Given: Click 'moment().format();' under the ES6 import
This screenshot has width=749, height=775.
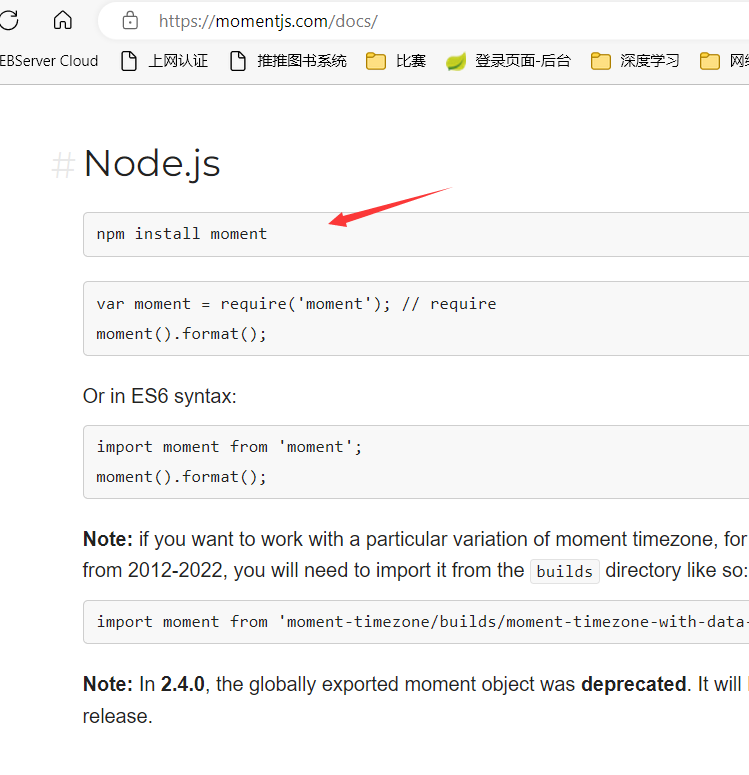Looking at the screenshot, I should click(181, 477).
